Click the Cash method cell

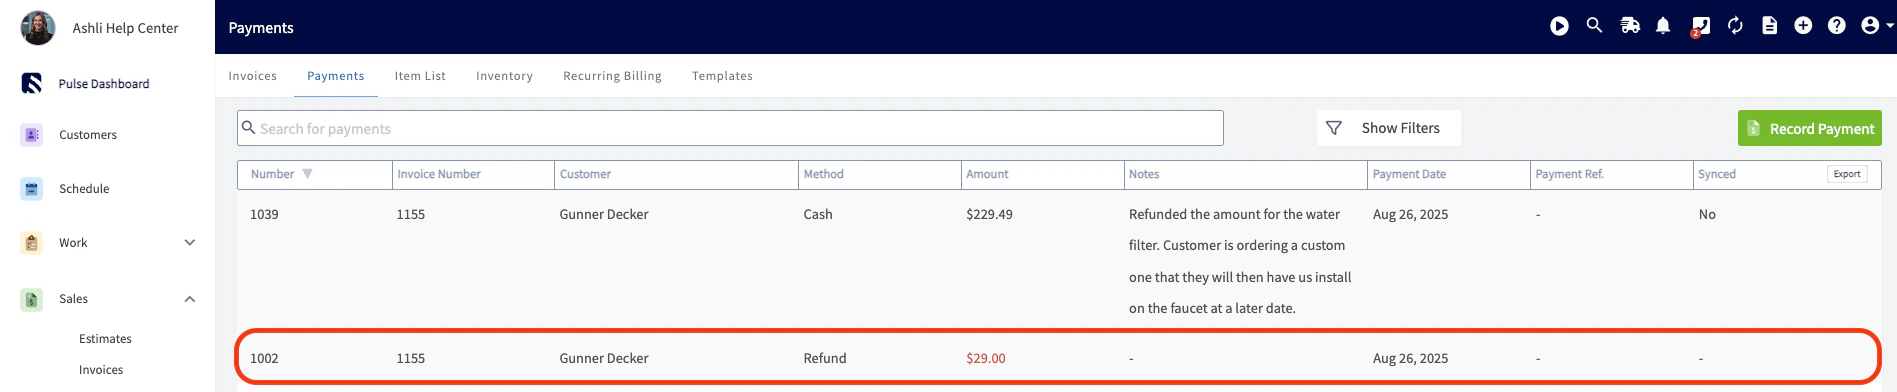click(818, 214)
